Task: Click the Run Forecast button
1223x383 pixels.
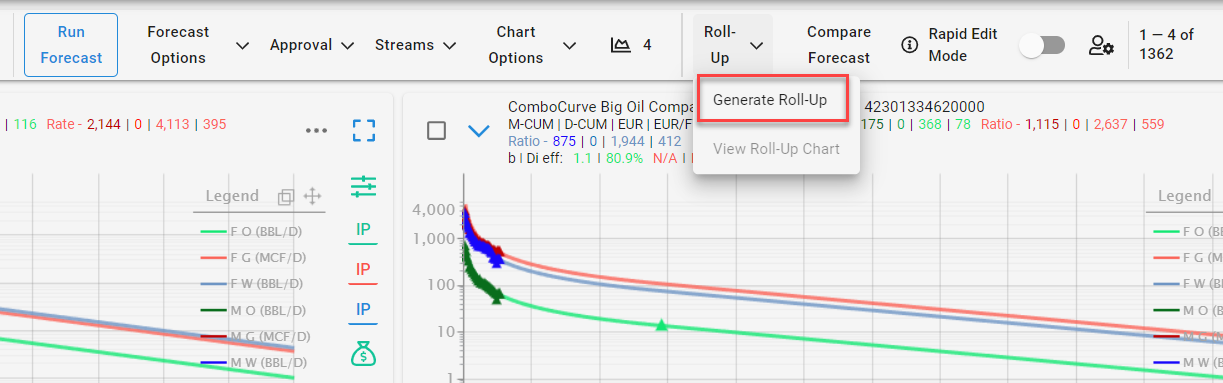Action: (71, 45)
